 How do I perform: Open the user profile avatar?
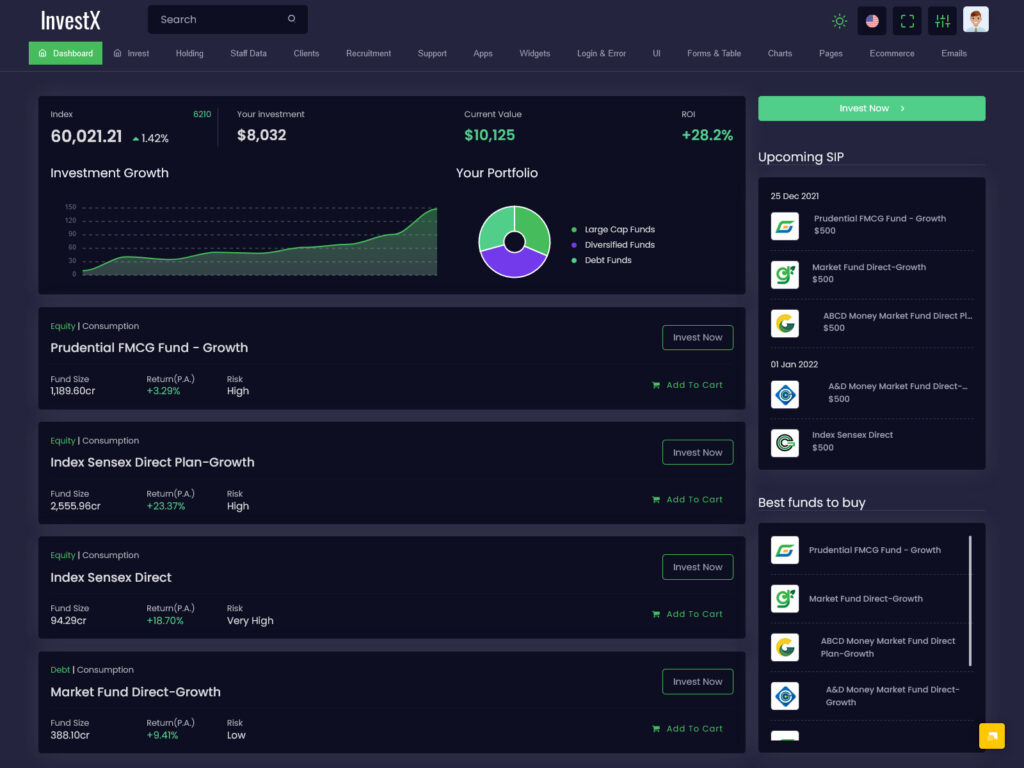tap(976, 20)
